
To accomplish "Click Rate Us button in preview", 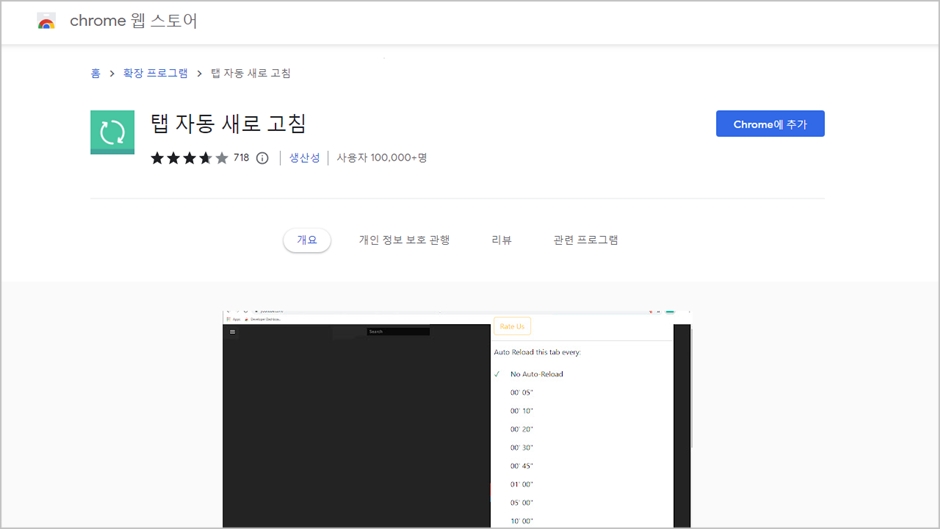I will click(x=512, y=326).
